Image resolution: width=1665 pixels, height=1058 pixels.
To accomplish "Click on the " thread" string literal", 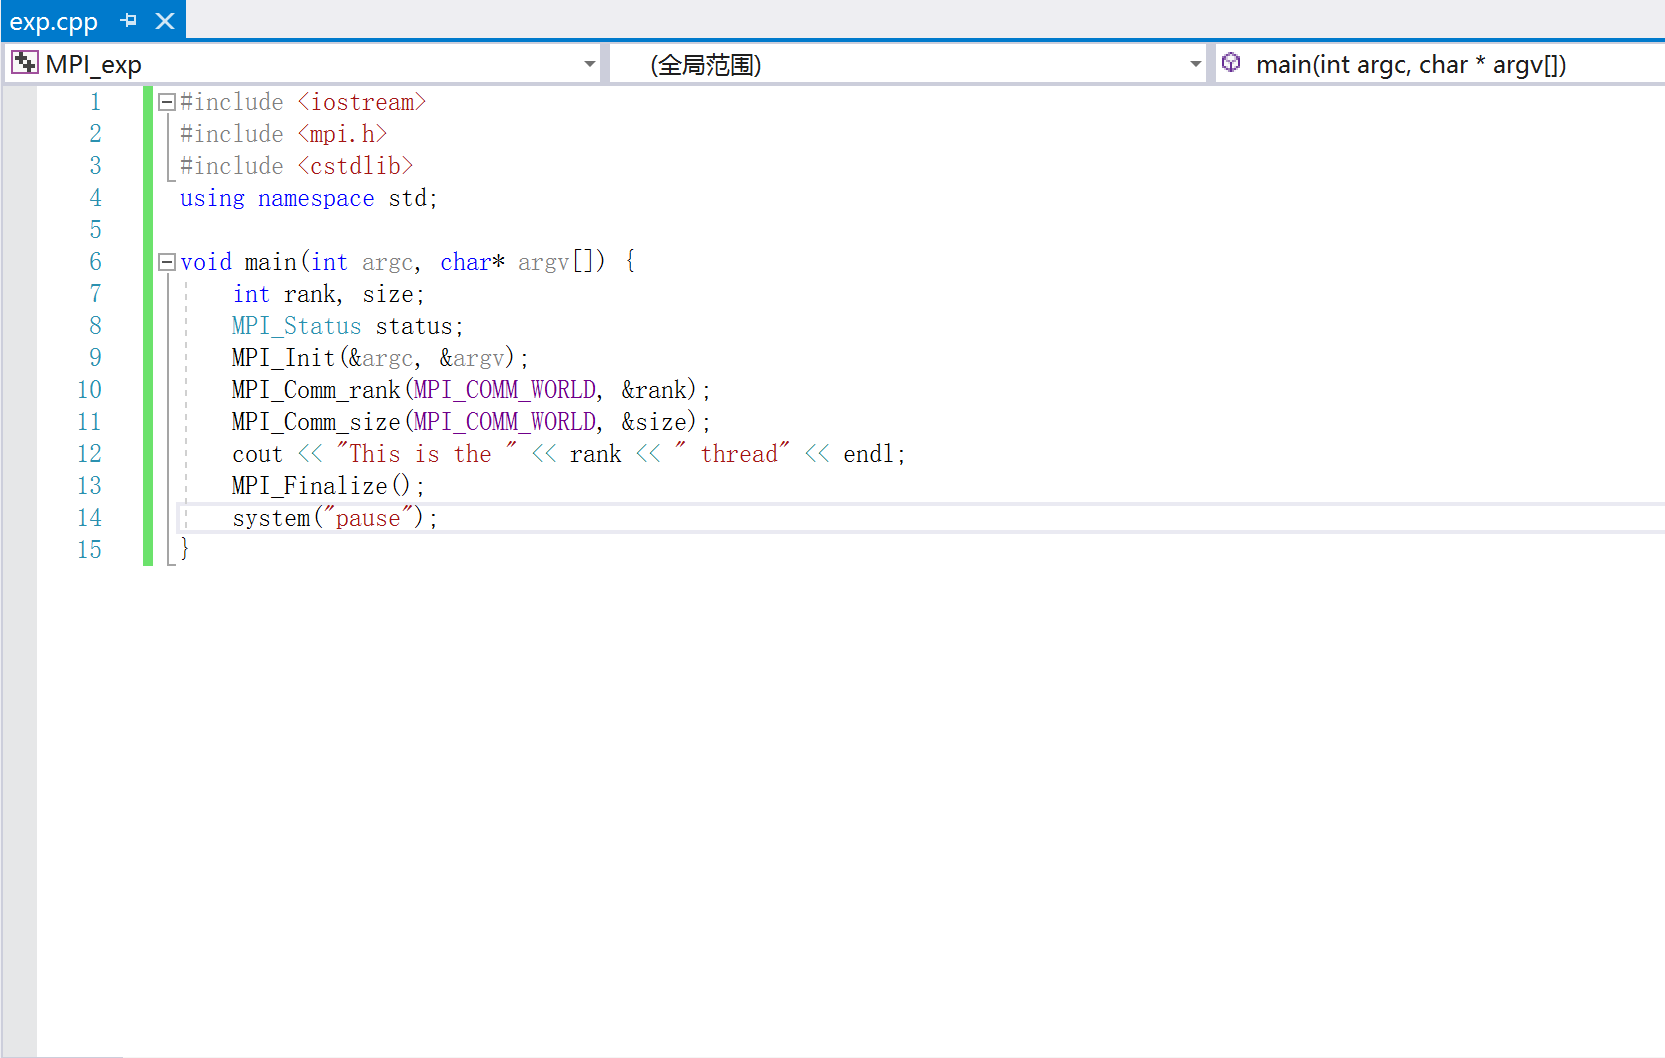I will [732, 454].
